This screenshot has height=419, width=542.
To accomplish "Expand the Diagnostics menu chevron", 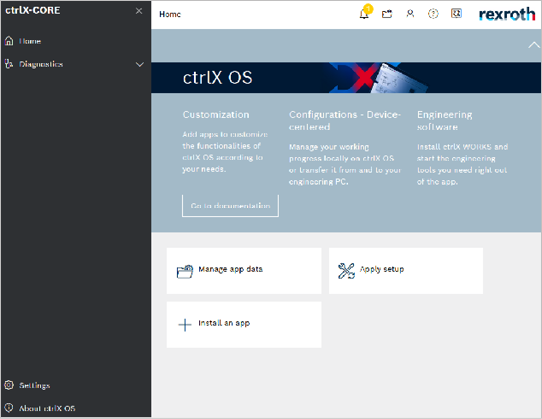I will (140, 64).
